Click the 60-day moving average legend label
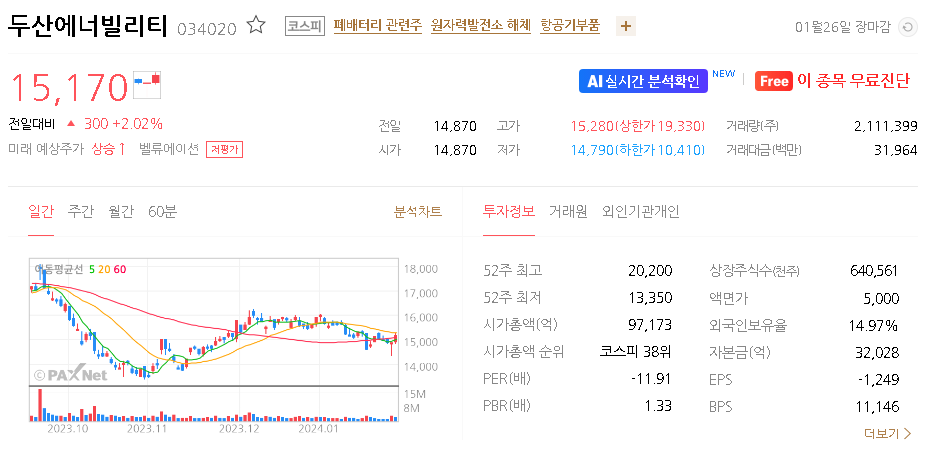Image resolution: width=925 pixels, height=453 pixels. click(x=120, y=270)
